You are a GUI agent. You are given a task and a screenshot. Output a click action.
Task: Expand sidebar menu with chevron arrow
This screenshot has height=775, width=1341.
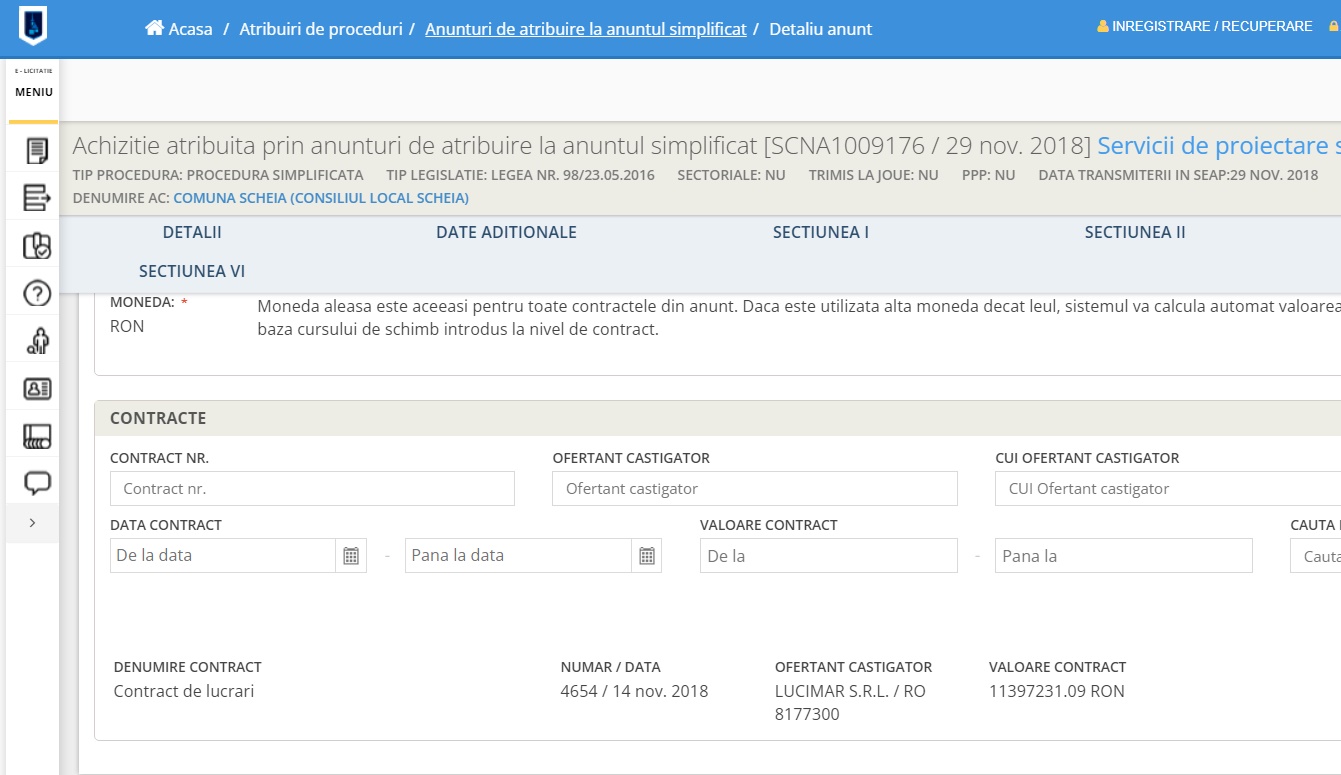[x=33, y=523]
